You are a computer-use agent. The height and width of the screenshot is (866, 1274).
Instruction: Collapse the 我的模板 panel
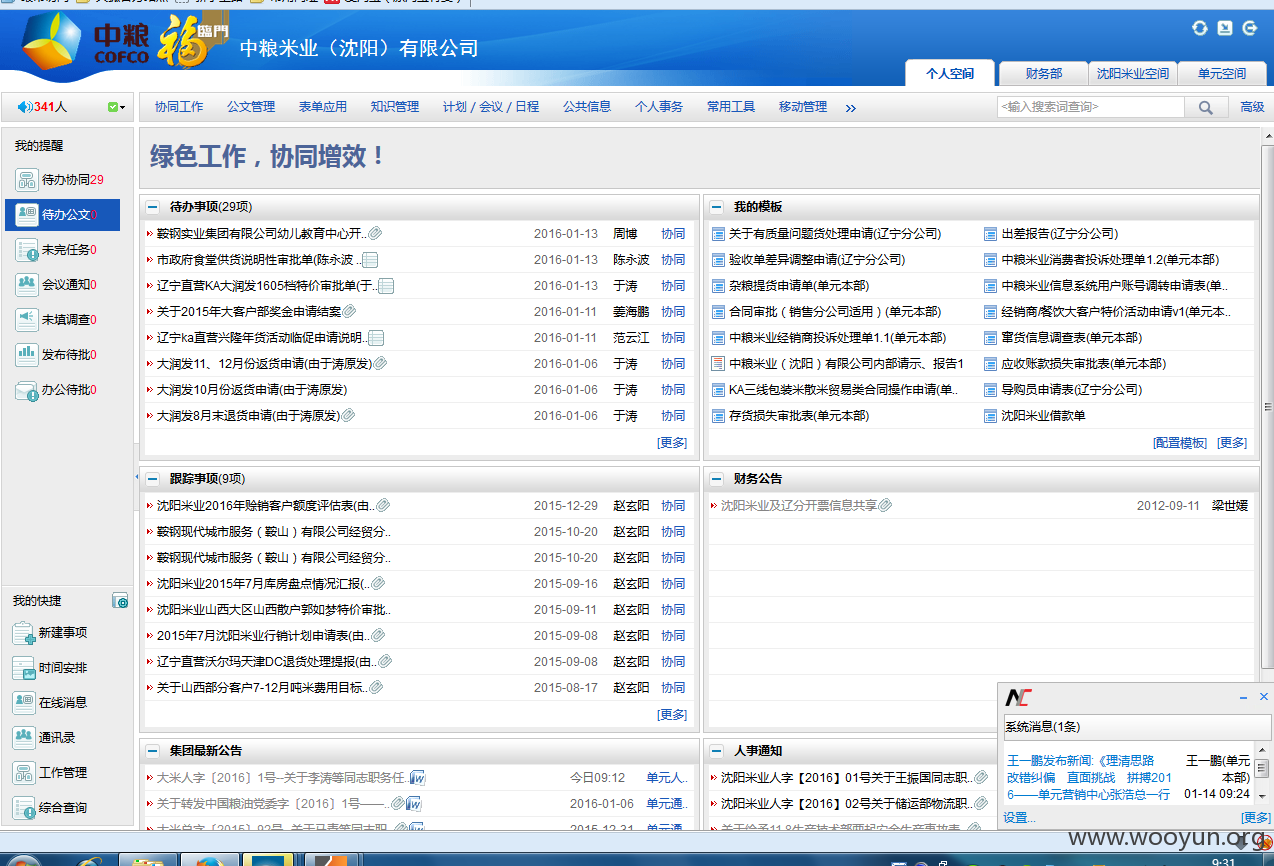pyautogui.click(x=716, y=207)
